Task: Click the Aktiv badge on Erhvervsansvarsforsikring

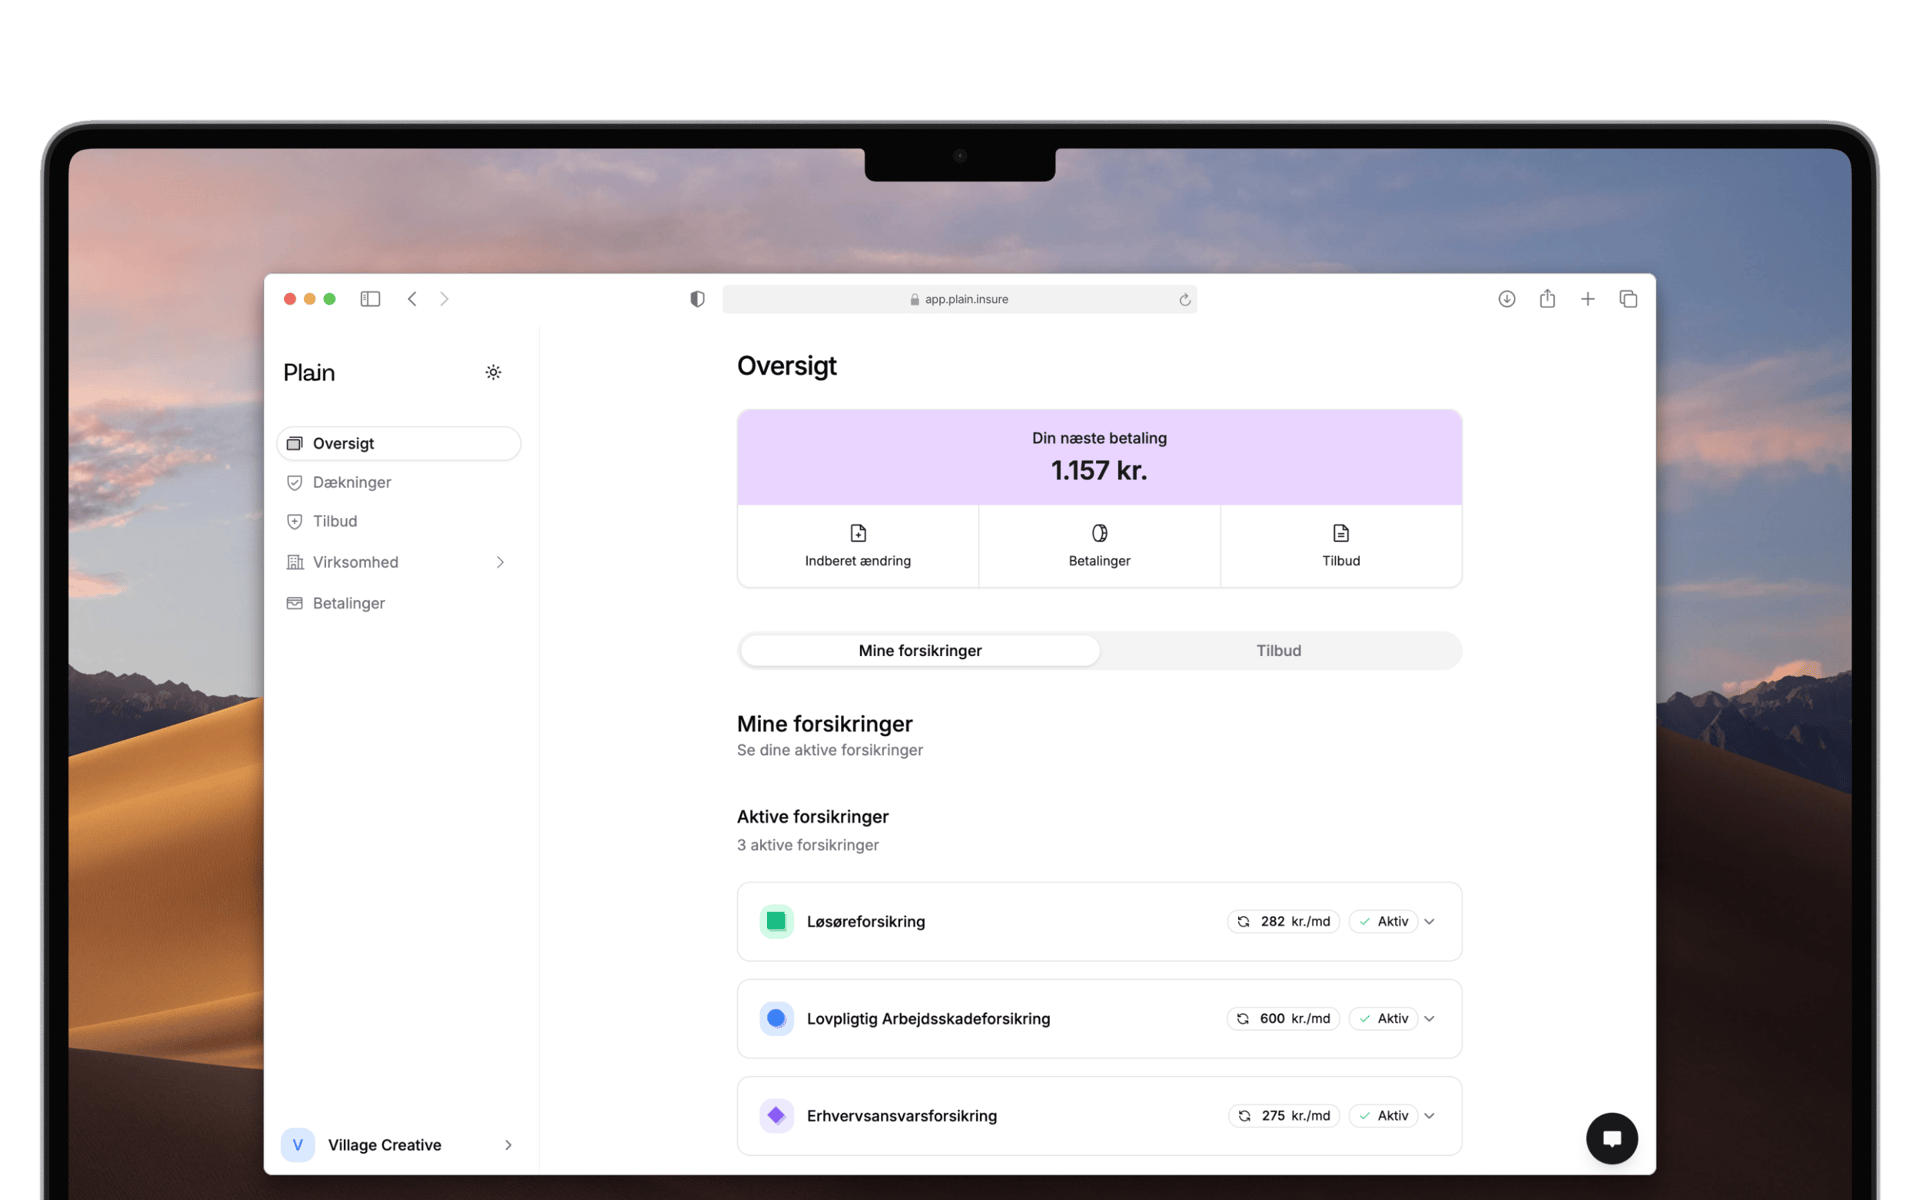Action: [1383, 1115]
